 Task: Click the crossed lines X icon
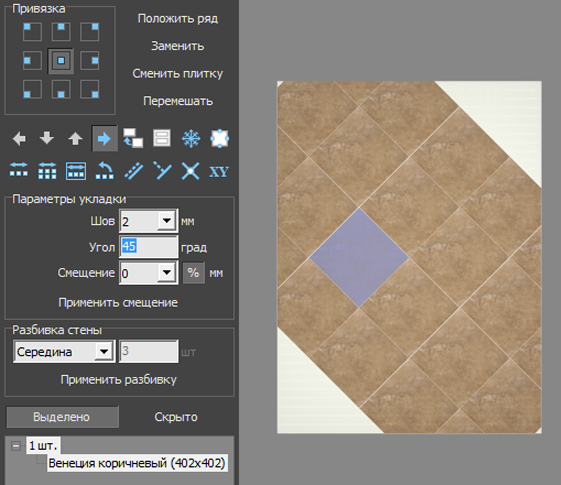coord(190,171)
